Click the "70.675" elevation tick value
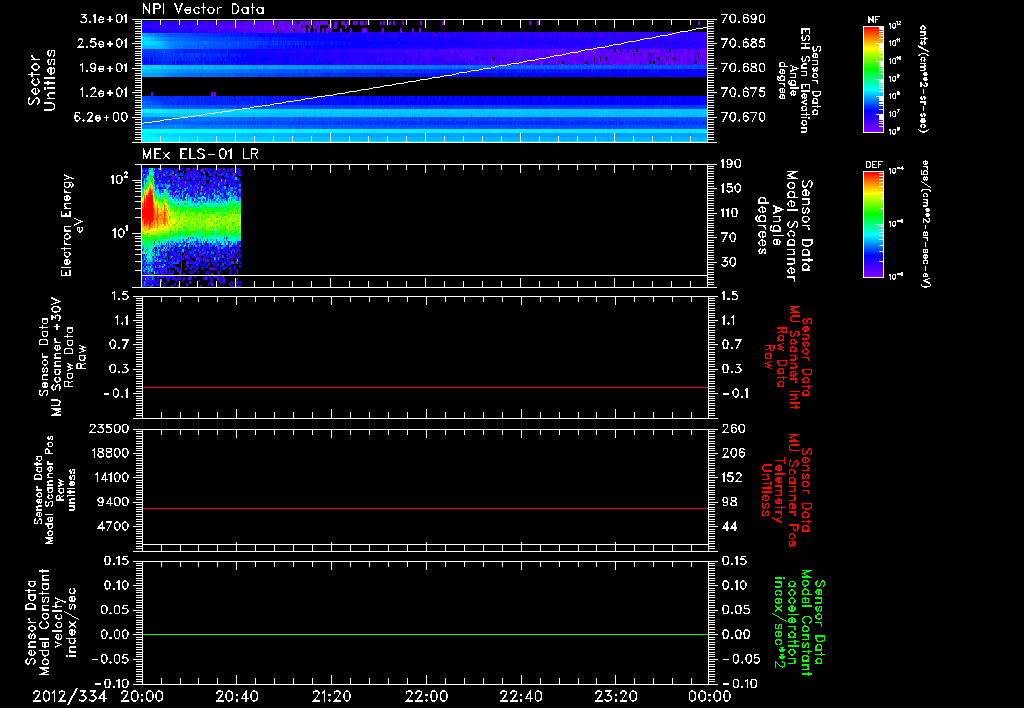The image size is (1024, 708). [743, 93]
